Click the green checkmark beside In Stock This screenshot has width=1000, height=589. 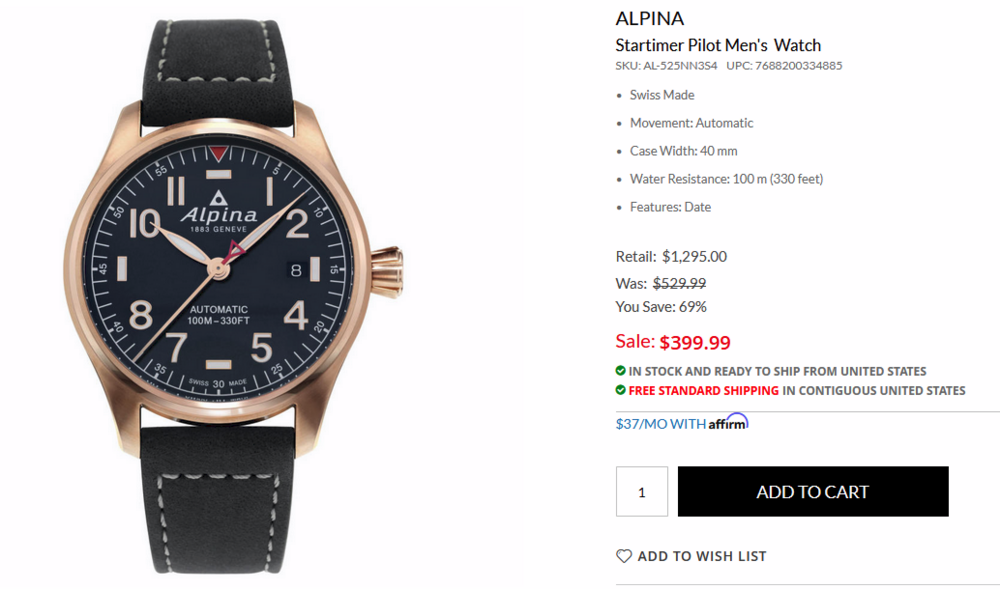(621, 371)
